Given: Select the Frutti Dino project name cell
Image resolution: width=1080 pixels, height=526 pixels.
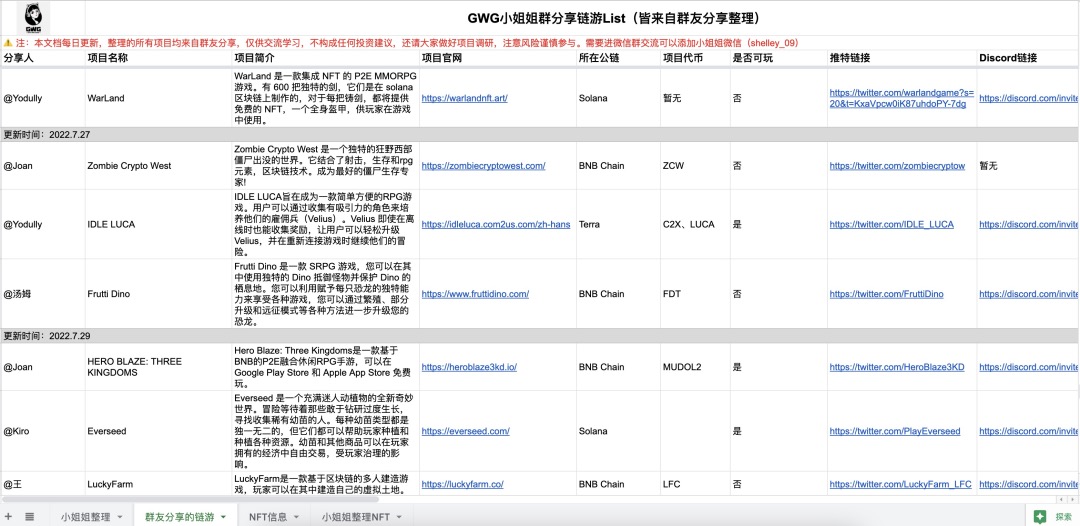Looking at the screenshot, I should tap(158, 294).
